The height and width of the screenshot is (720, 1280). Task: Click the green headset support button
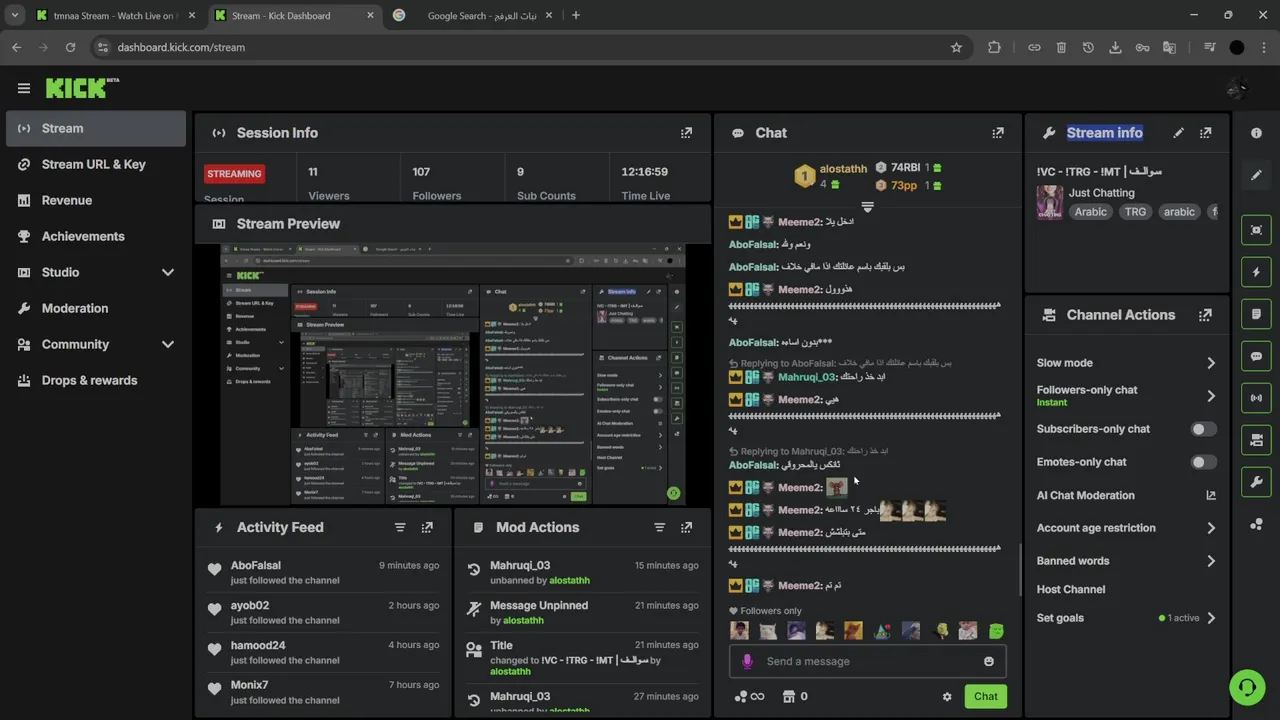point(1247,687)
